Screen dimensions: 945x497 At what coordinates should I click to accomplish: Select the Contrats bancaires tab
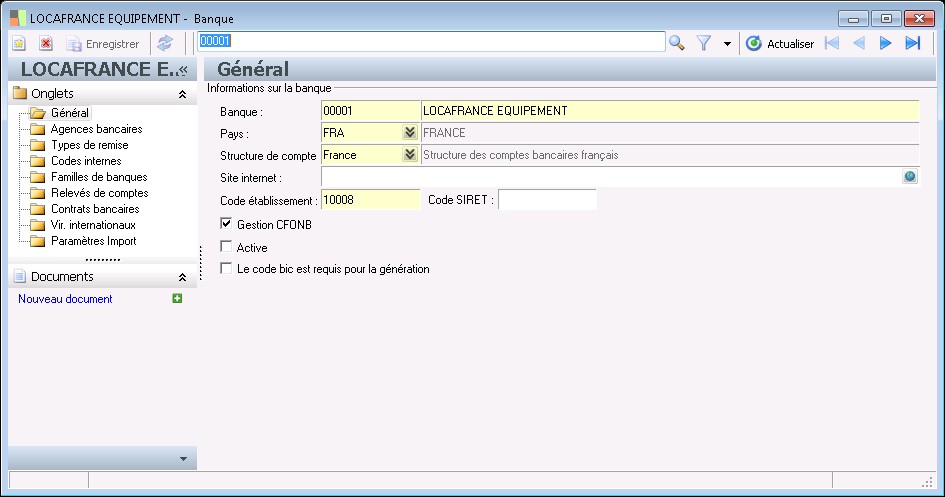pos(95,209)
